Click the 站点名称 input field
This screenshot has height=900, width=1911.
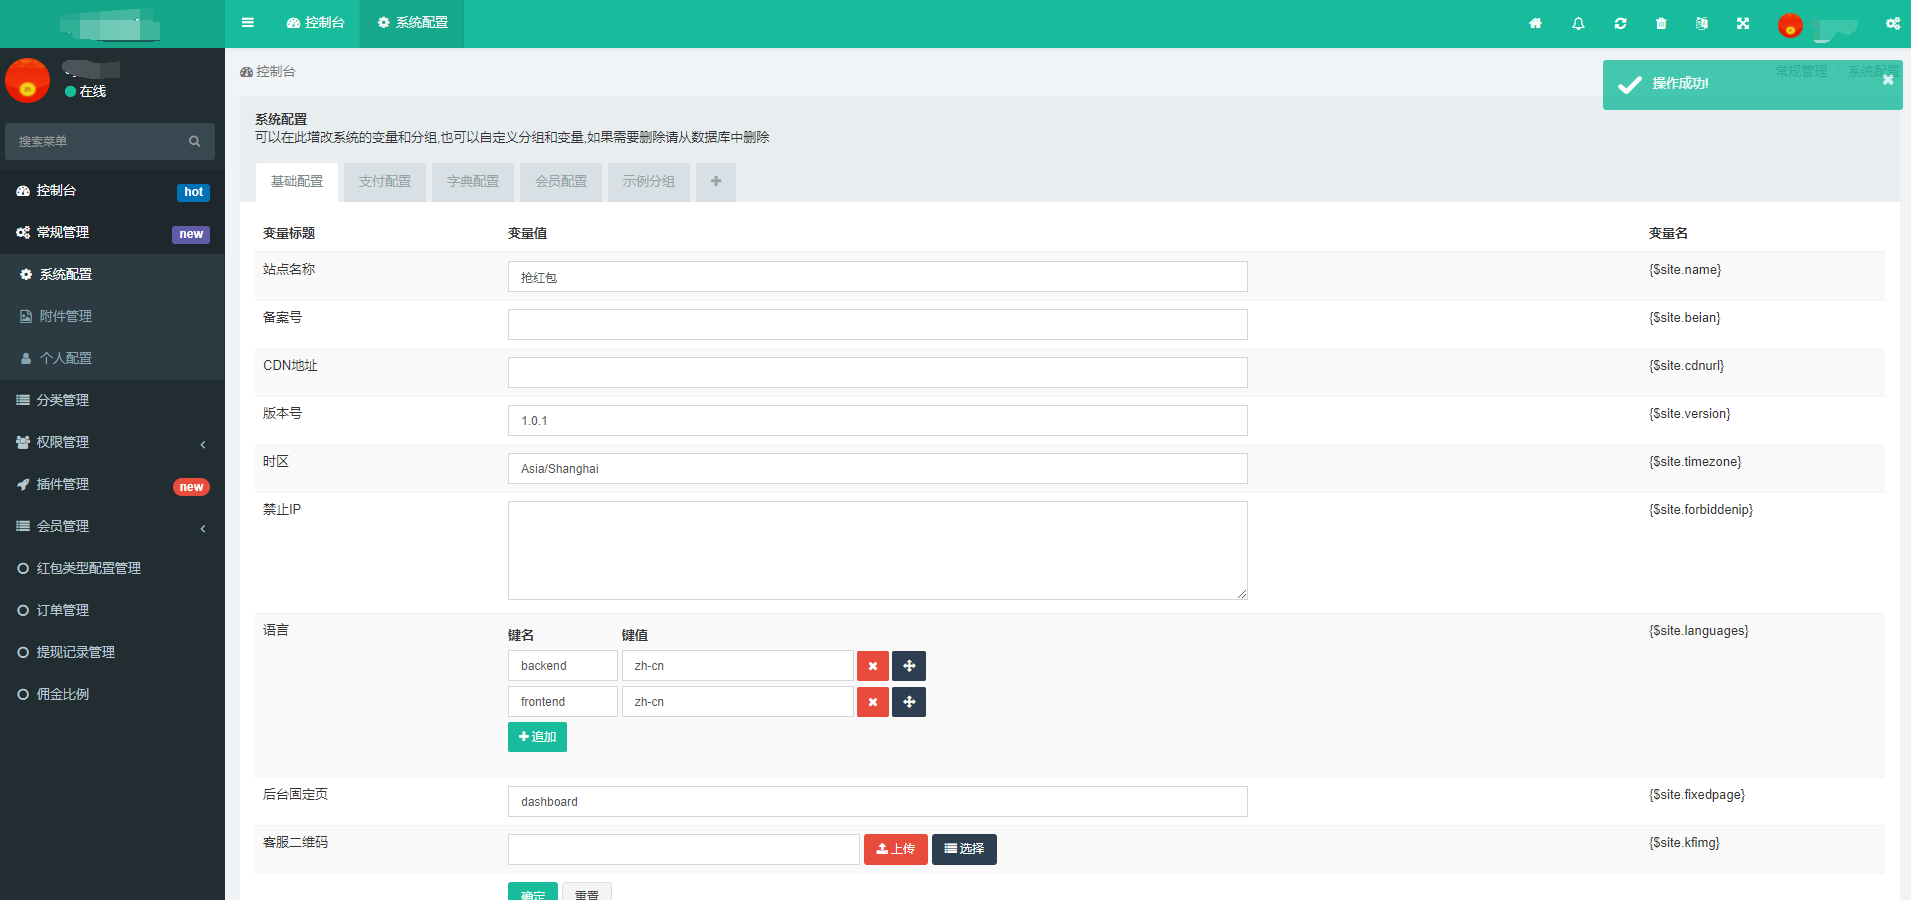(x=877, y=277)
